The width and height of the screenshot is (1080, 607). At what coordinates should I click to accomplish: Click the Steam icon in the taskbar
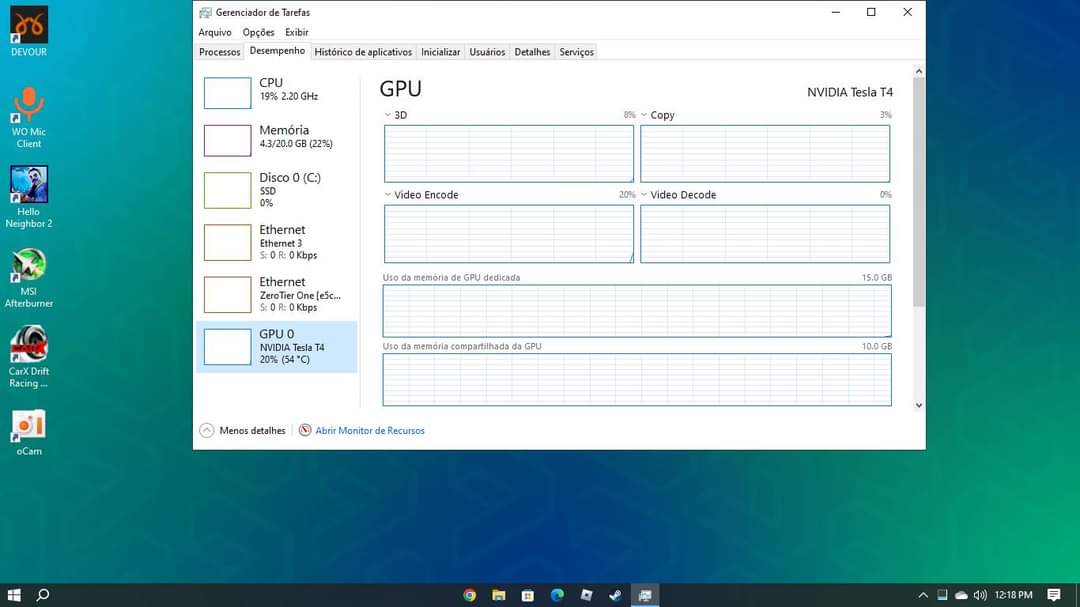pyautogui.click(x=615, y=595)
